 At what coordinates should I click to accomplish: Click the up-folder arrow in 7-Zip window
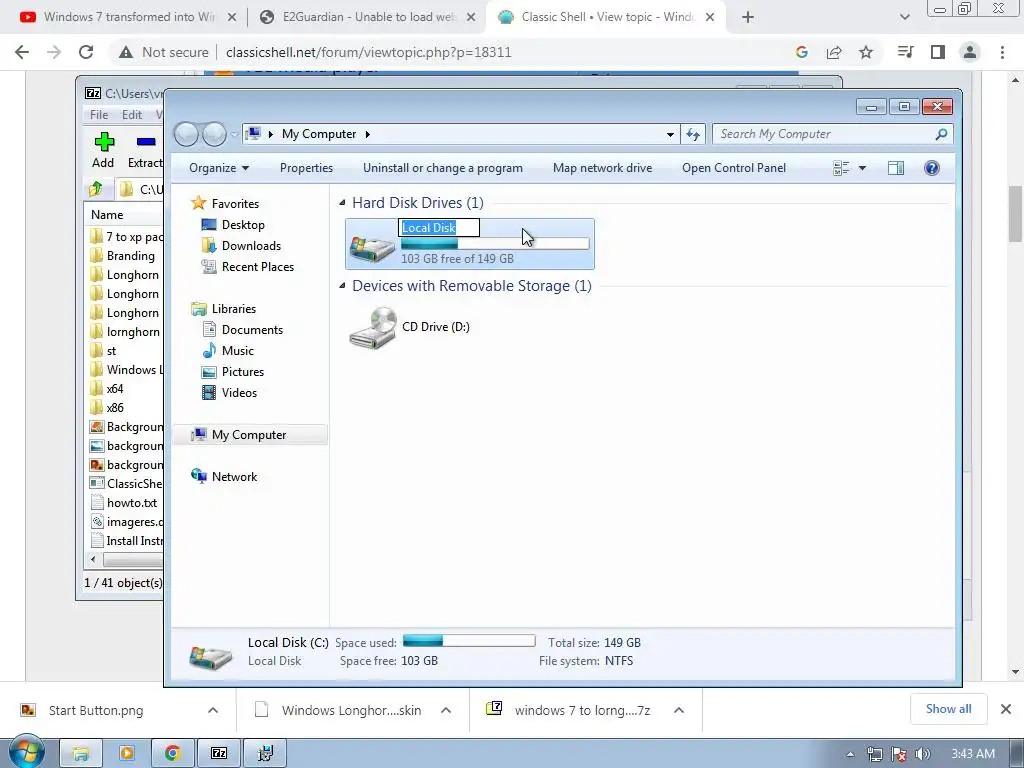click(x=96, y=189)
